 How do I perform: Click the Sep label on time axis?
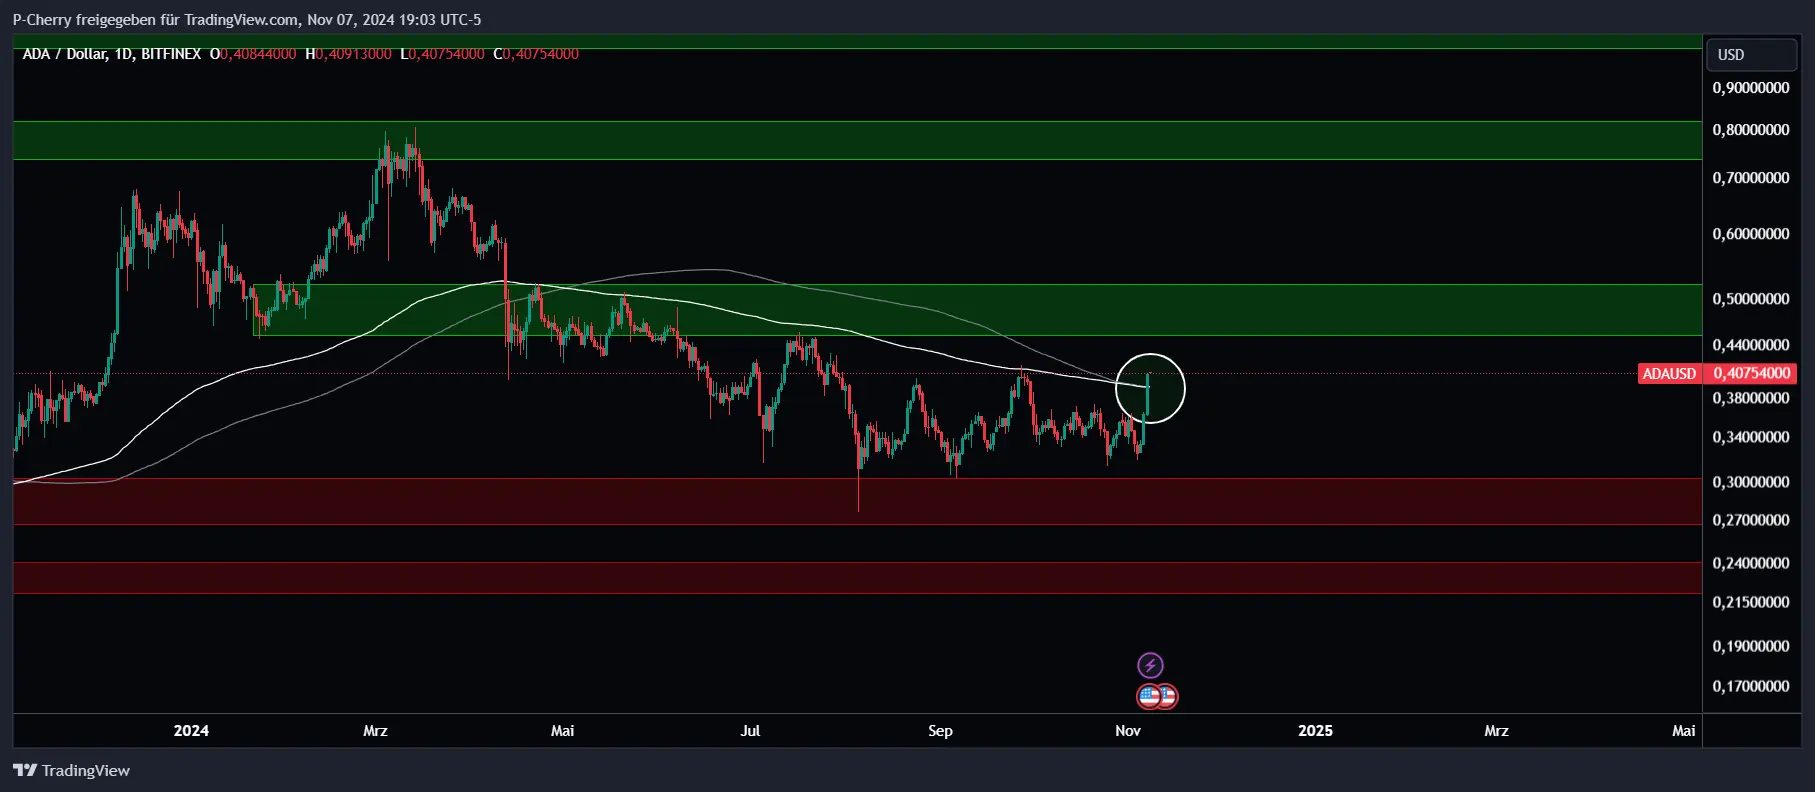point(940,731)
